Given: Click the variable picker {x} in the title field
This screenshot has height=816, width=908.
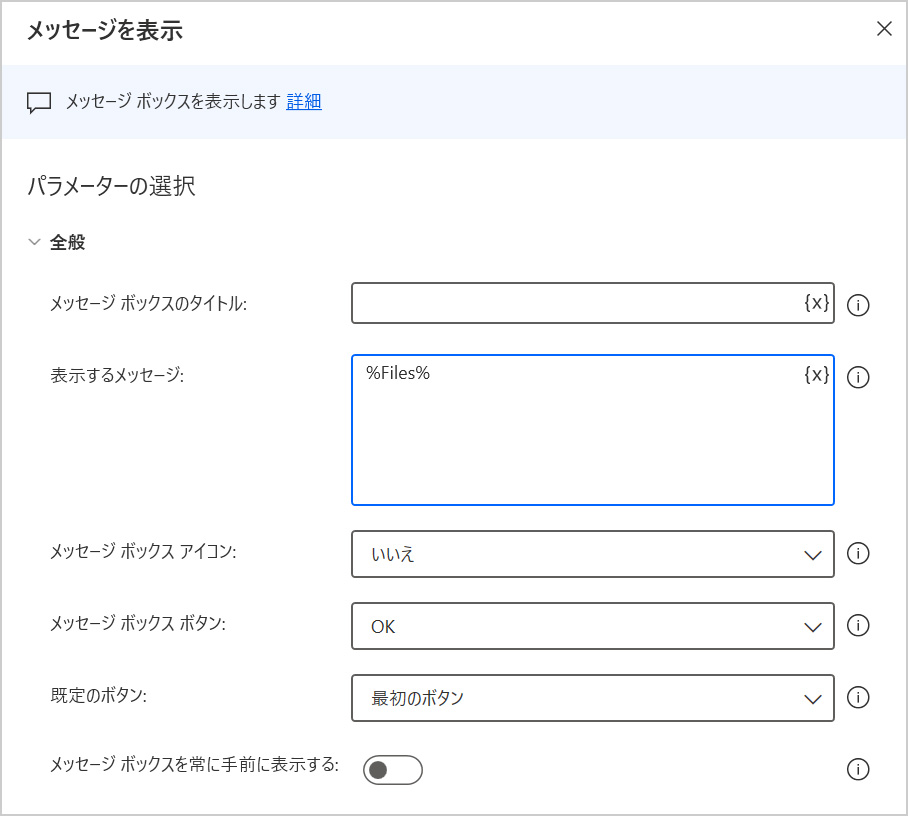Looking at the screenshot, I should point(816,303).
